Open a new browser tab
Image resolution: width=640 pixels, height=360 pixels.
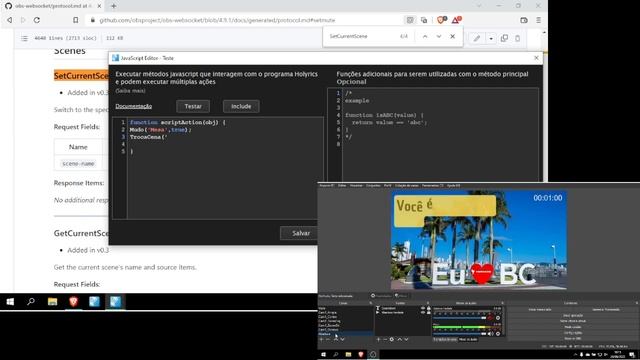click(113, 6)
